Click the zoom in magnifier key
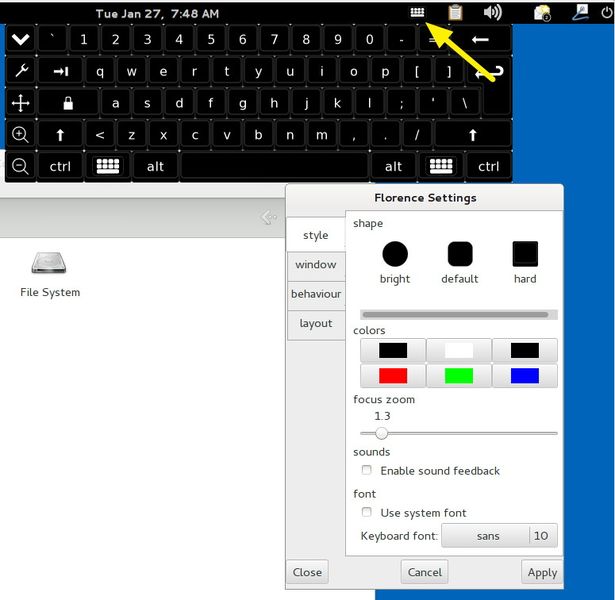 point(21,135)
